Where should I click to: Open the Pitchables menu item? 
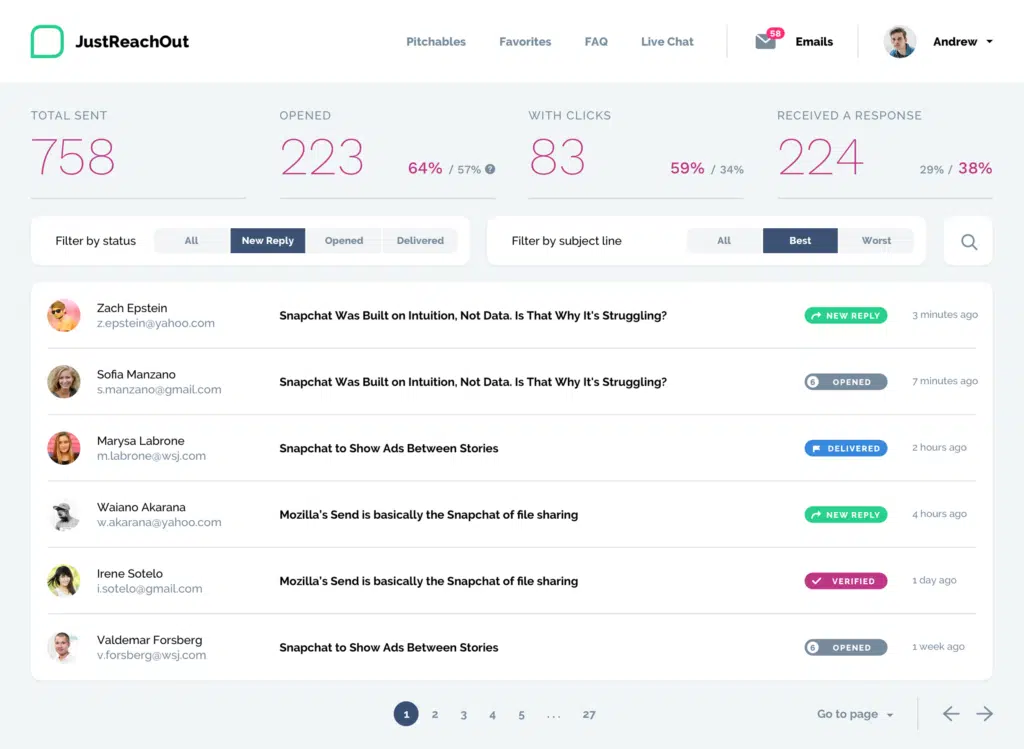point(436,42)
